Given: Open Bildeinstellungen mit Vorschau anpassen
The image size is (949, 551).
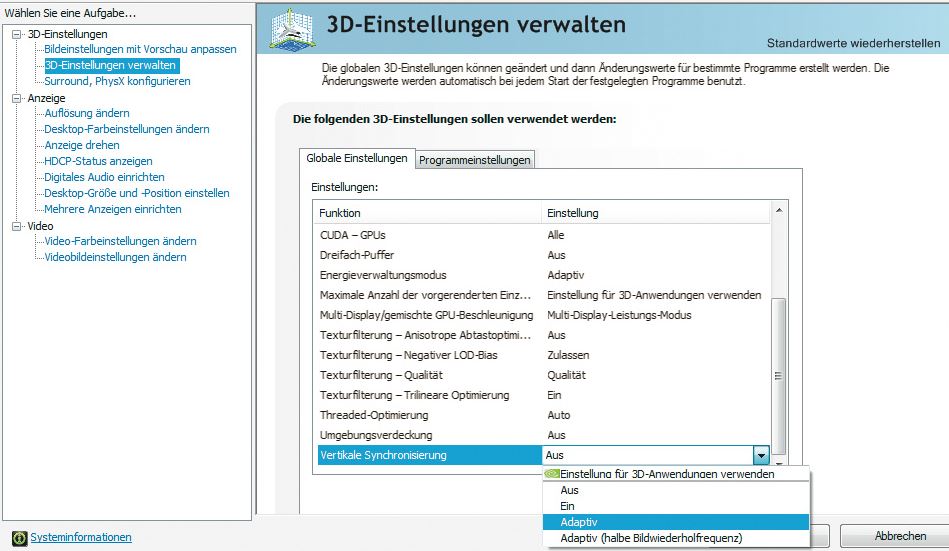Looking at the screenshot, I should tap(140, 49).
